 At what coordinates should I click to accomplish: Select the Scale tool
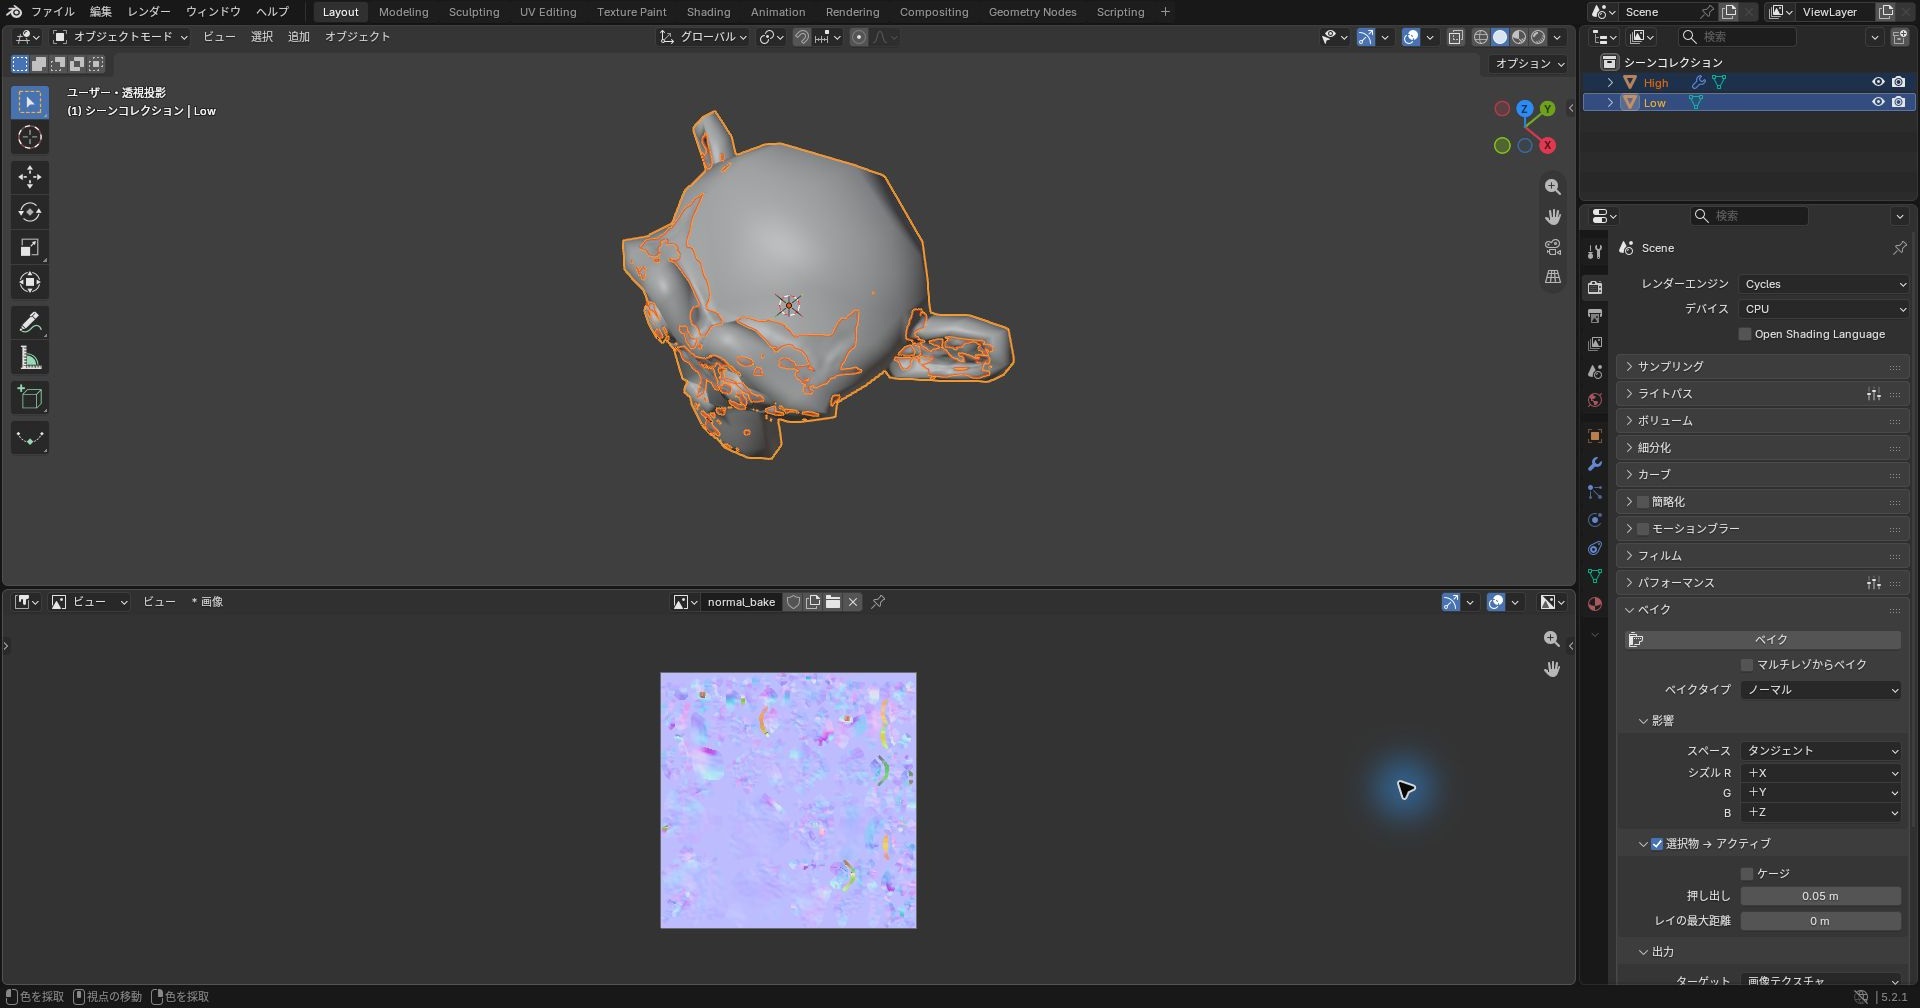(30, 247)
